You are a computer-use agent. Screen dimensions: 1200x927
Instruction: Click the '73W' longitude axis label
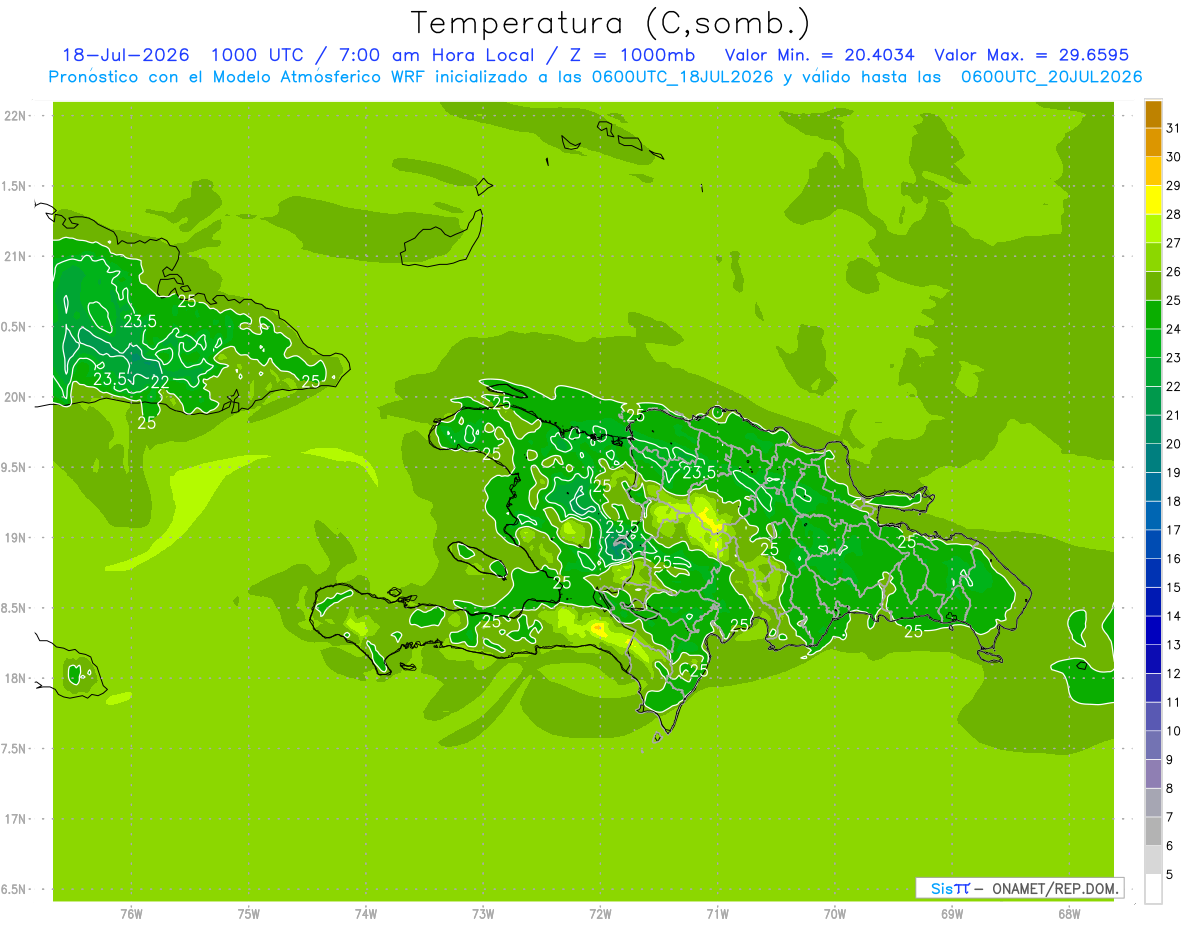[483, 914]
